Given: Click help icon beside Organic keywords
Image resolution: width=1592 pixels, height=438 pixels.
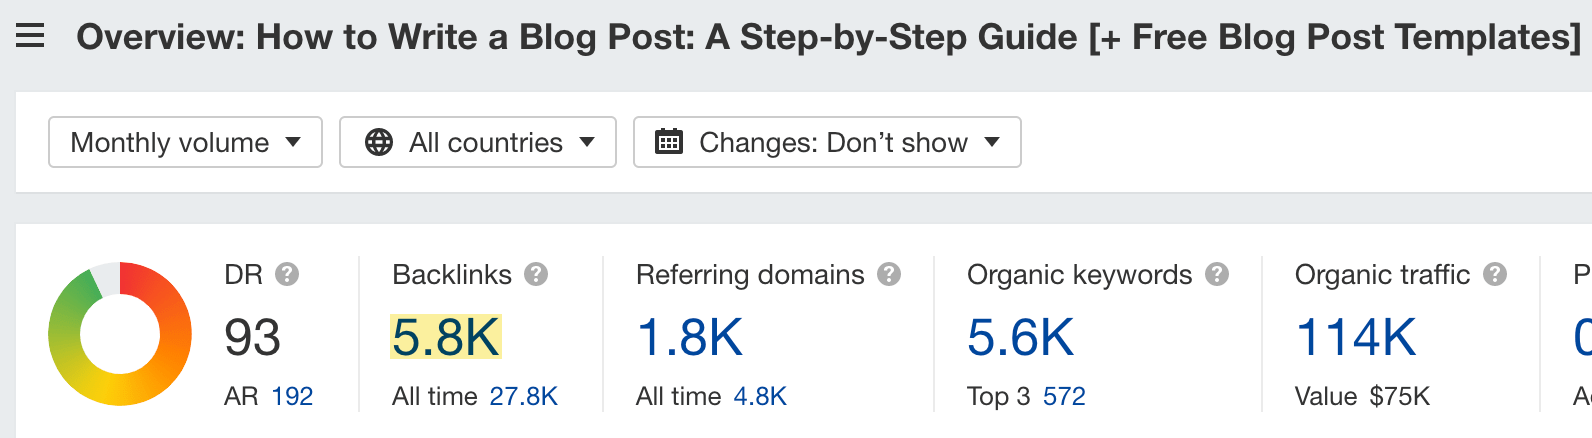Looking at the screenshot, I should [x=1217, y=274].
